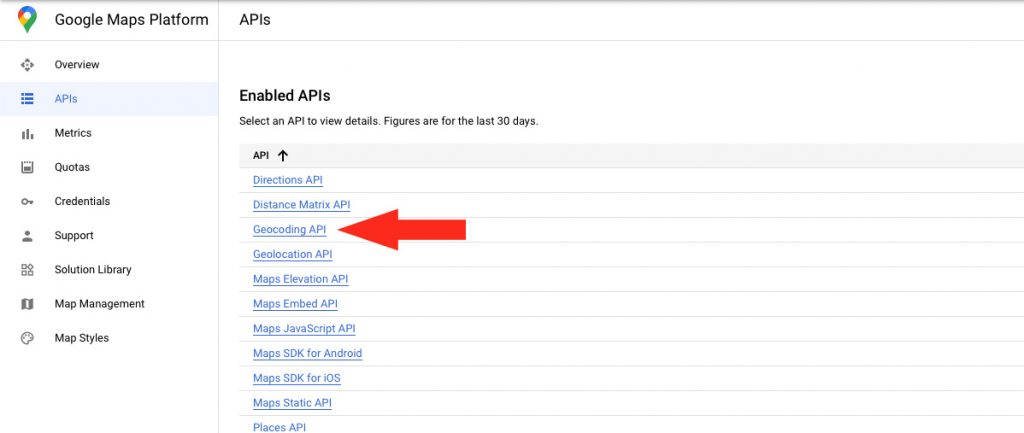Open the Geolocation API link
Viewport: 1024px width, 433px height.
coord(293,254)
